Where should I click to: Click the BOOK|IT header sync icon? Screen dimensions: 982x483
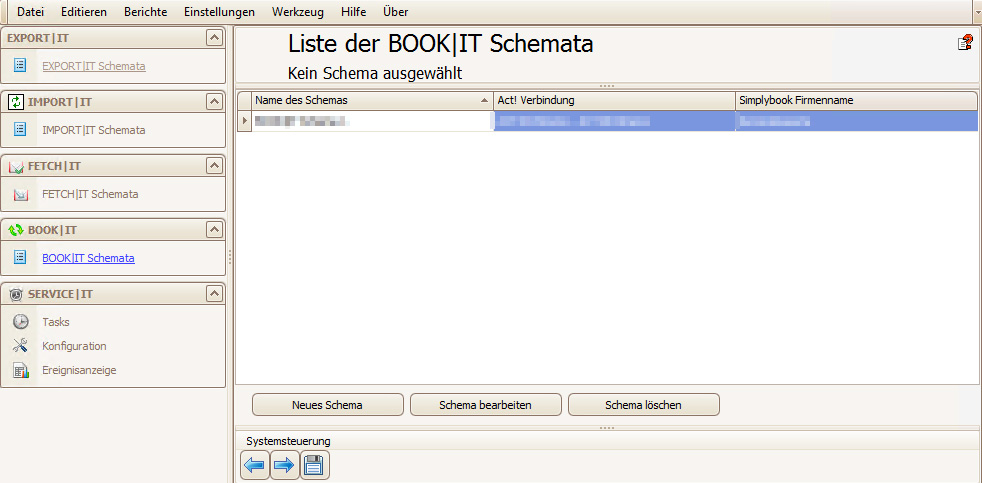pyautogui.click(x=16, y=230)
